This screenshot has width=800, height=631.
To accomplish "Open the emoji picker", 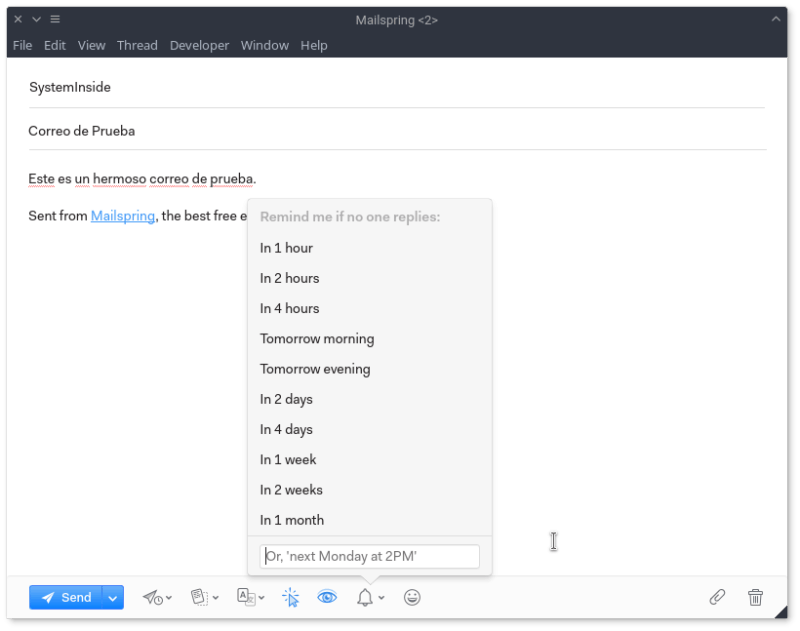I will point(412,597).
